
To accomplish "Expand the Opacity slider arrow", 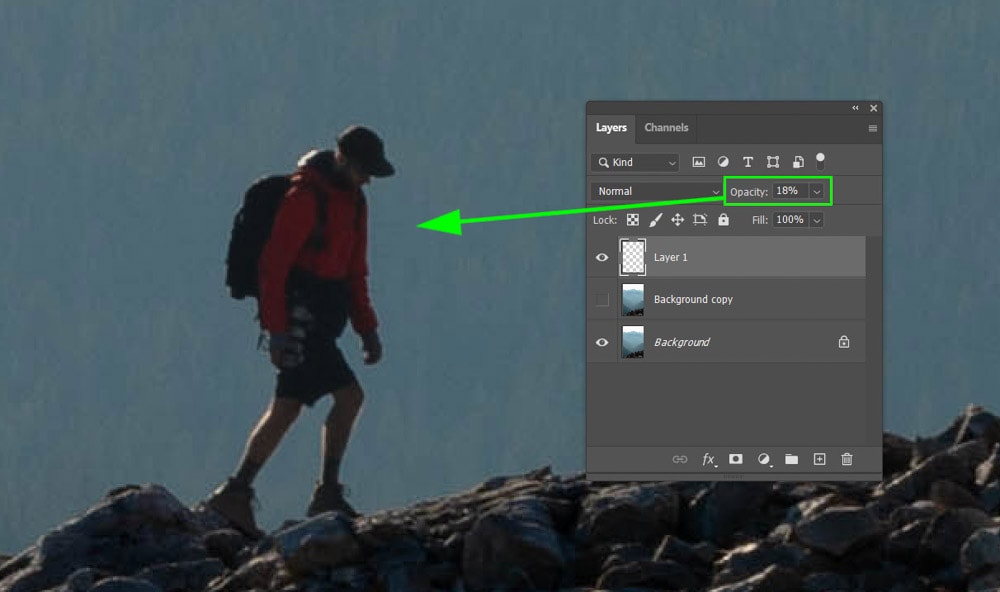I will pos(817,191).
